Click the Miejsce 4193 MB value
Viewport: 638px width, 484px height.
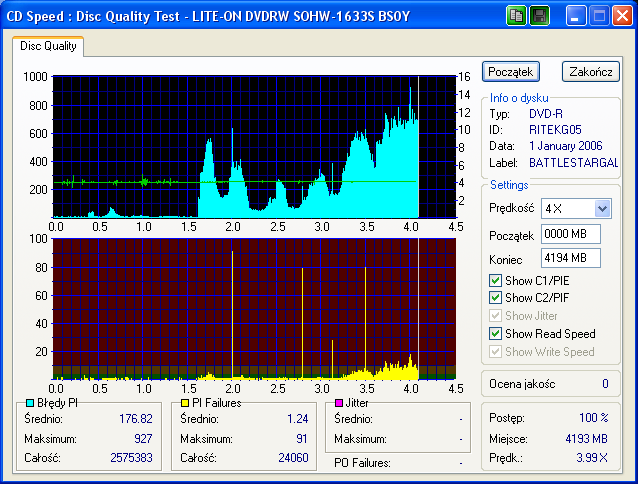point(586,438)
